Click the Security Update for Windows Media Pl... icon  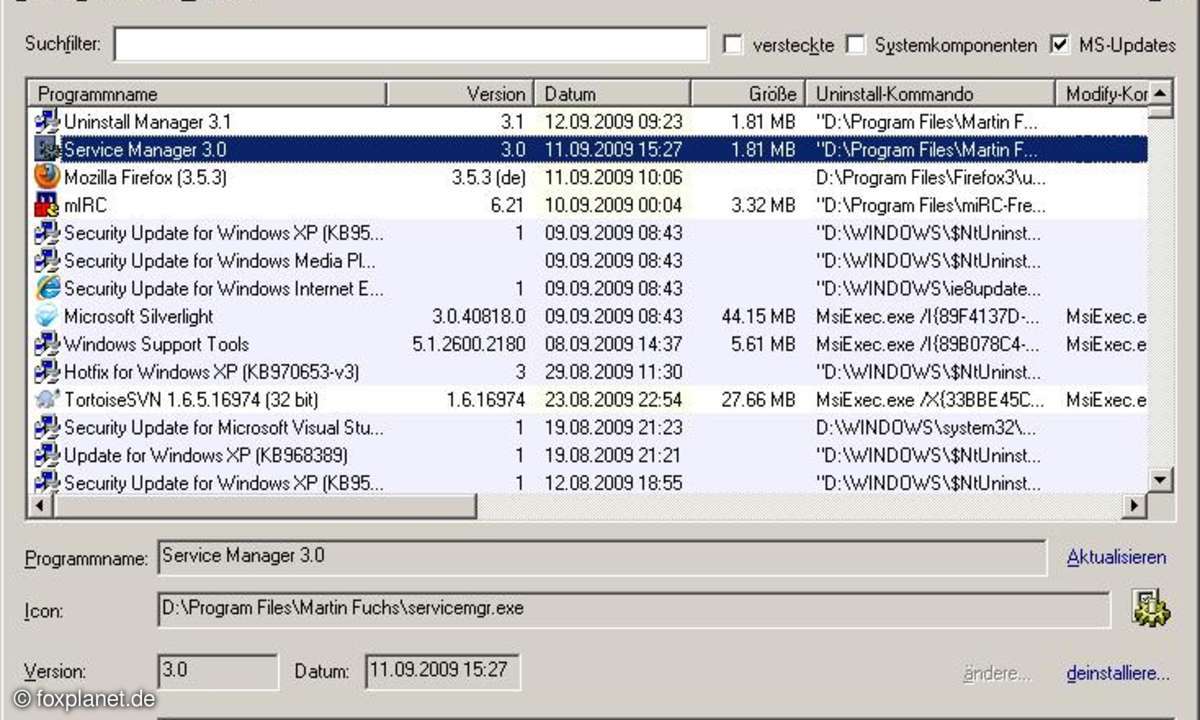(47, 261)
